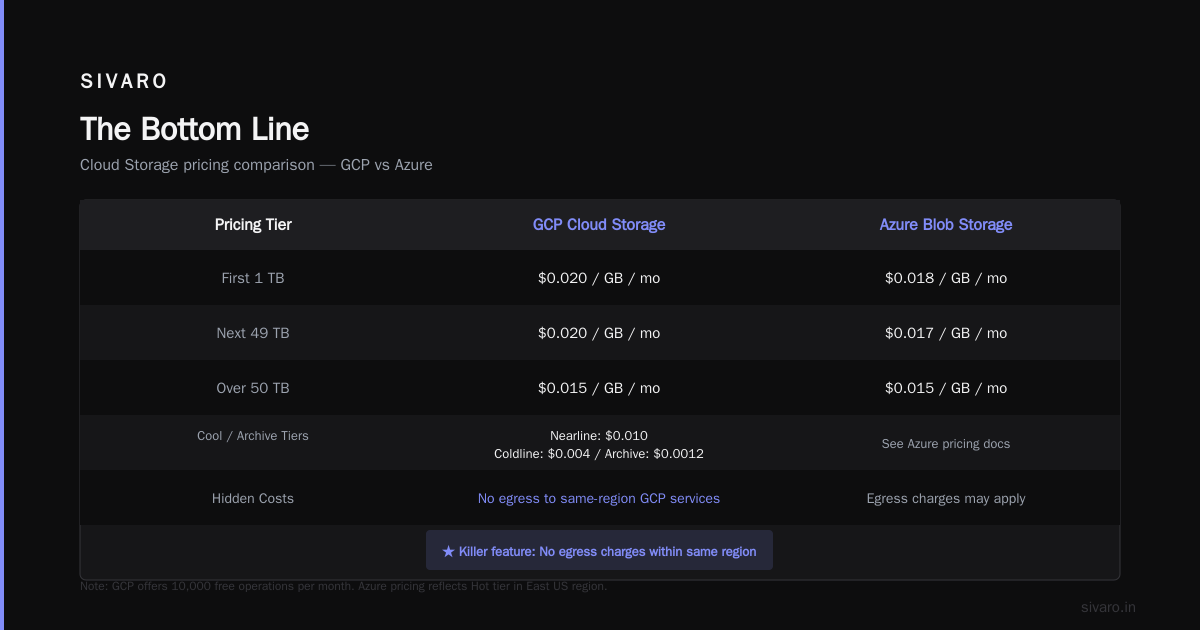This screenshot has height=630, width=1200.
Task: Click the SIVARO brand logo text
Action: [x=124, y=81]
